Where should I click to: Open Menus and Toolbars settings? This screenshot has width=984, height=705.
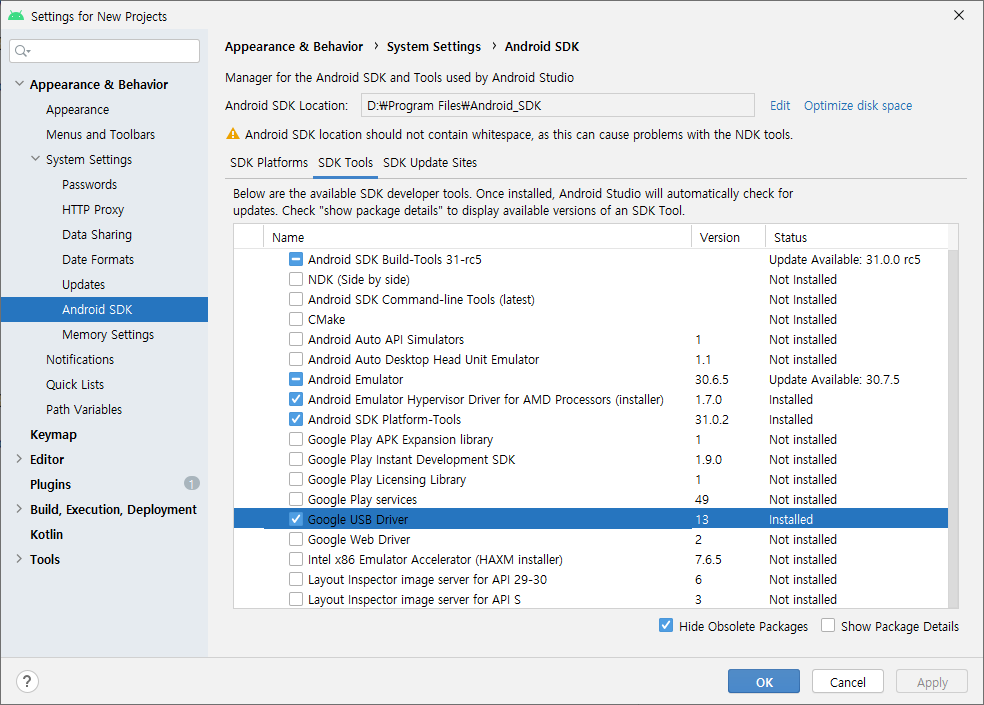tap(100, 134)
